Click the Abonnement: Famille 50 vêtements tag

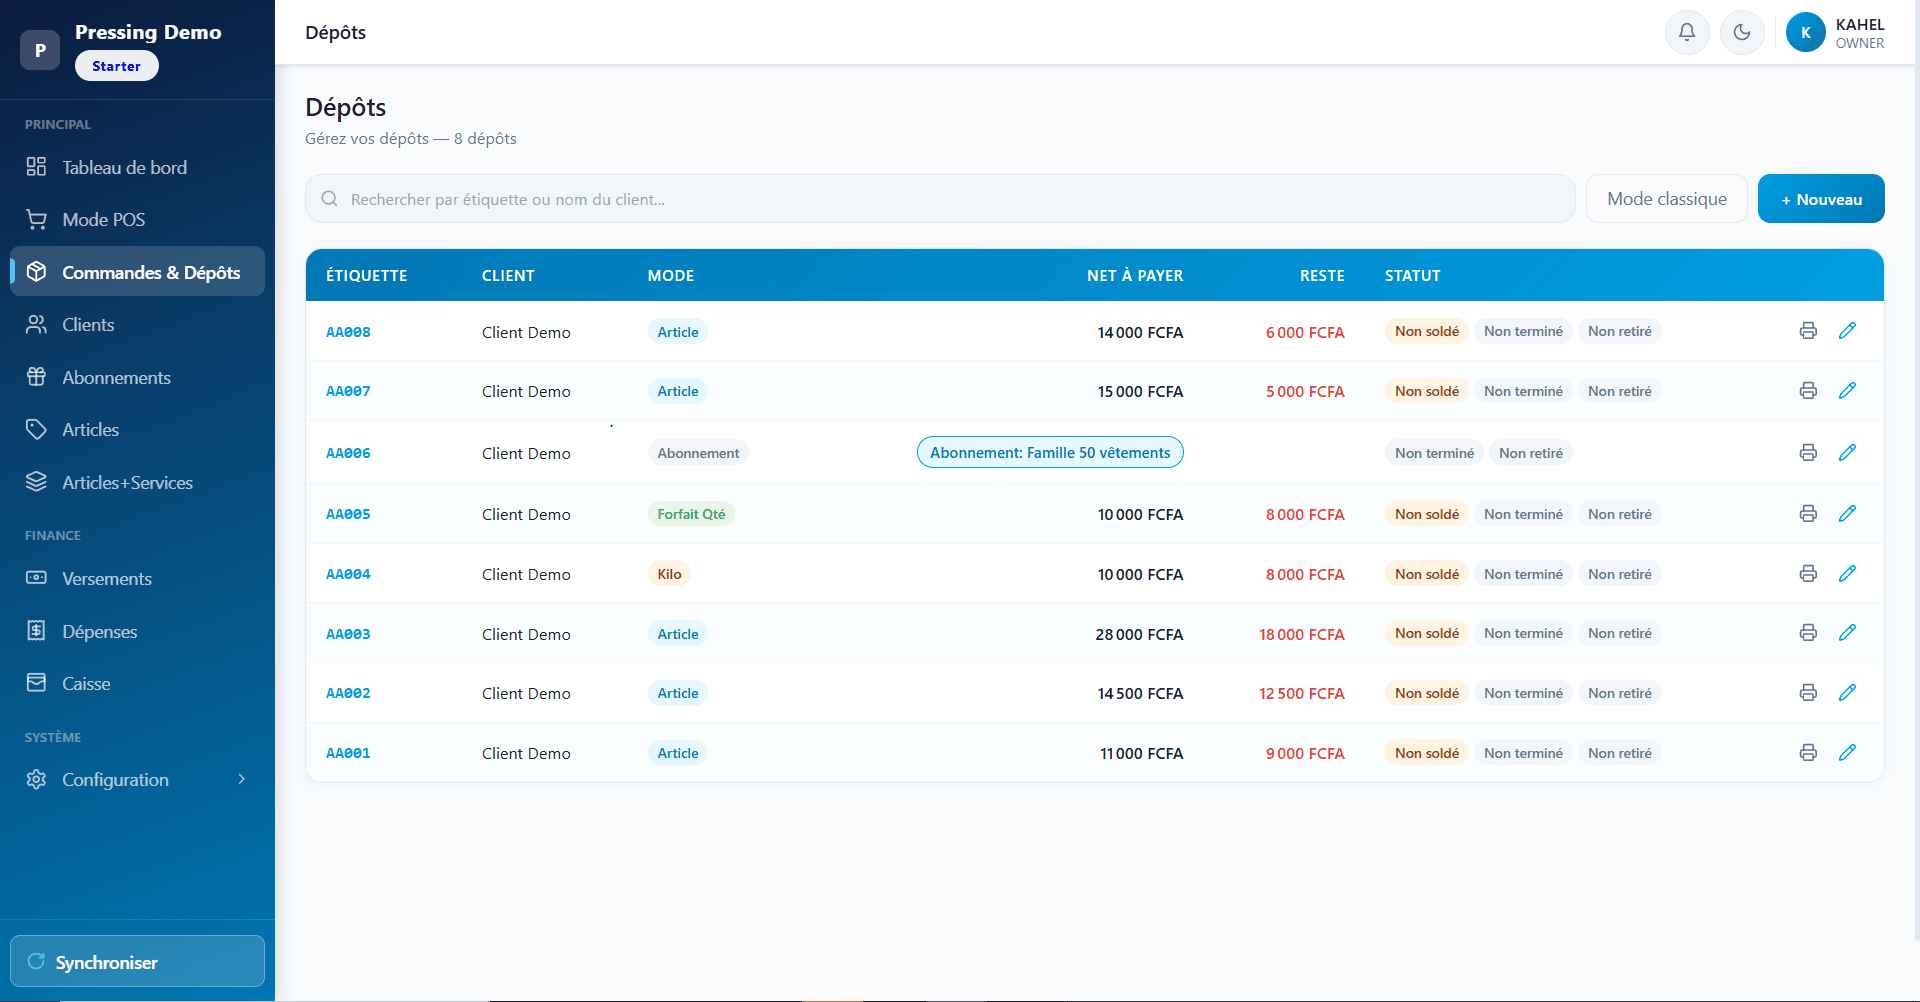click(x=1050, y=452)
